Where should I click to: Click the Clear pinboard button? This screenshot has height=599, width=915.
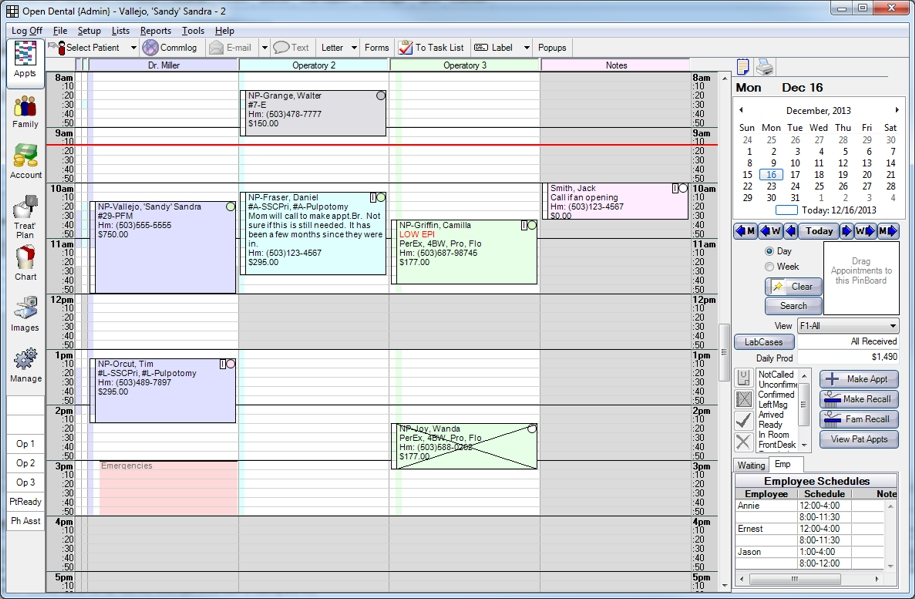pyautogui.click(x=794, y=287)
